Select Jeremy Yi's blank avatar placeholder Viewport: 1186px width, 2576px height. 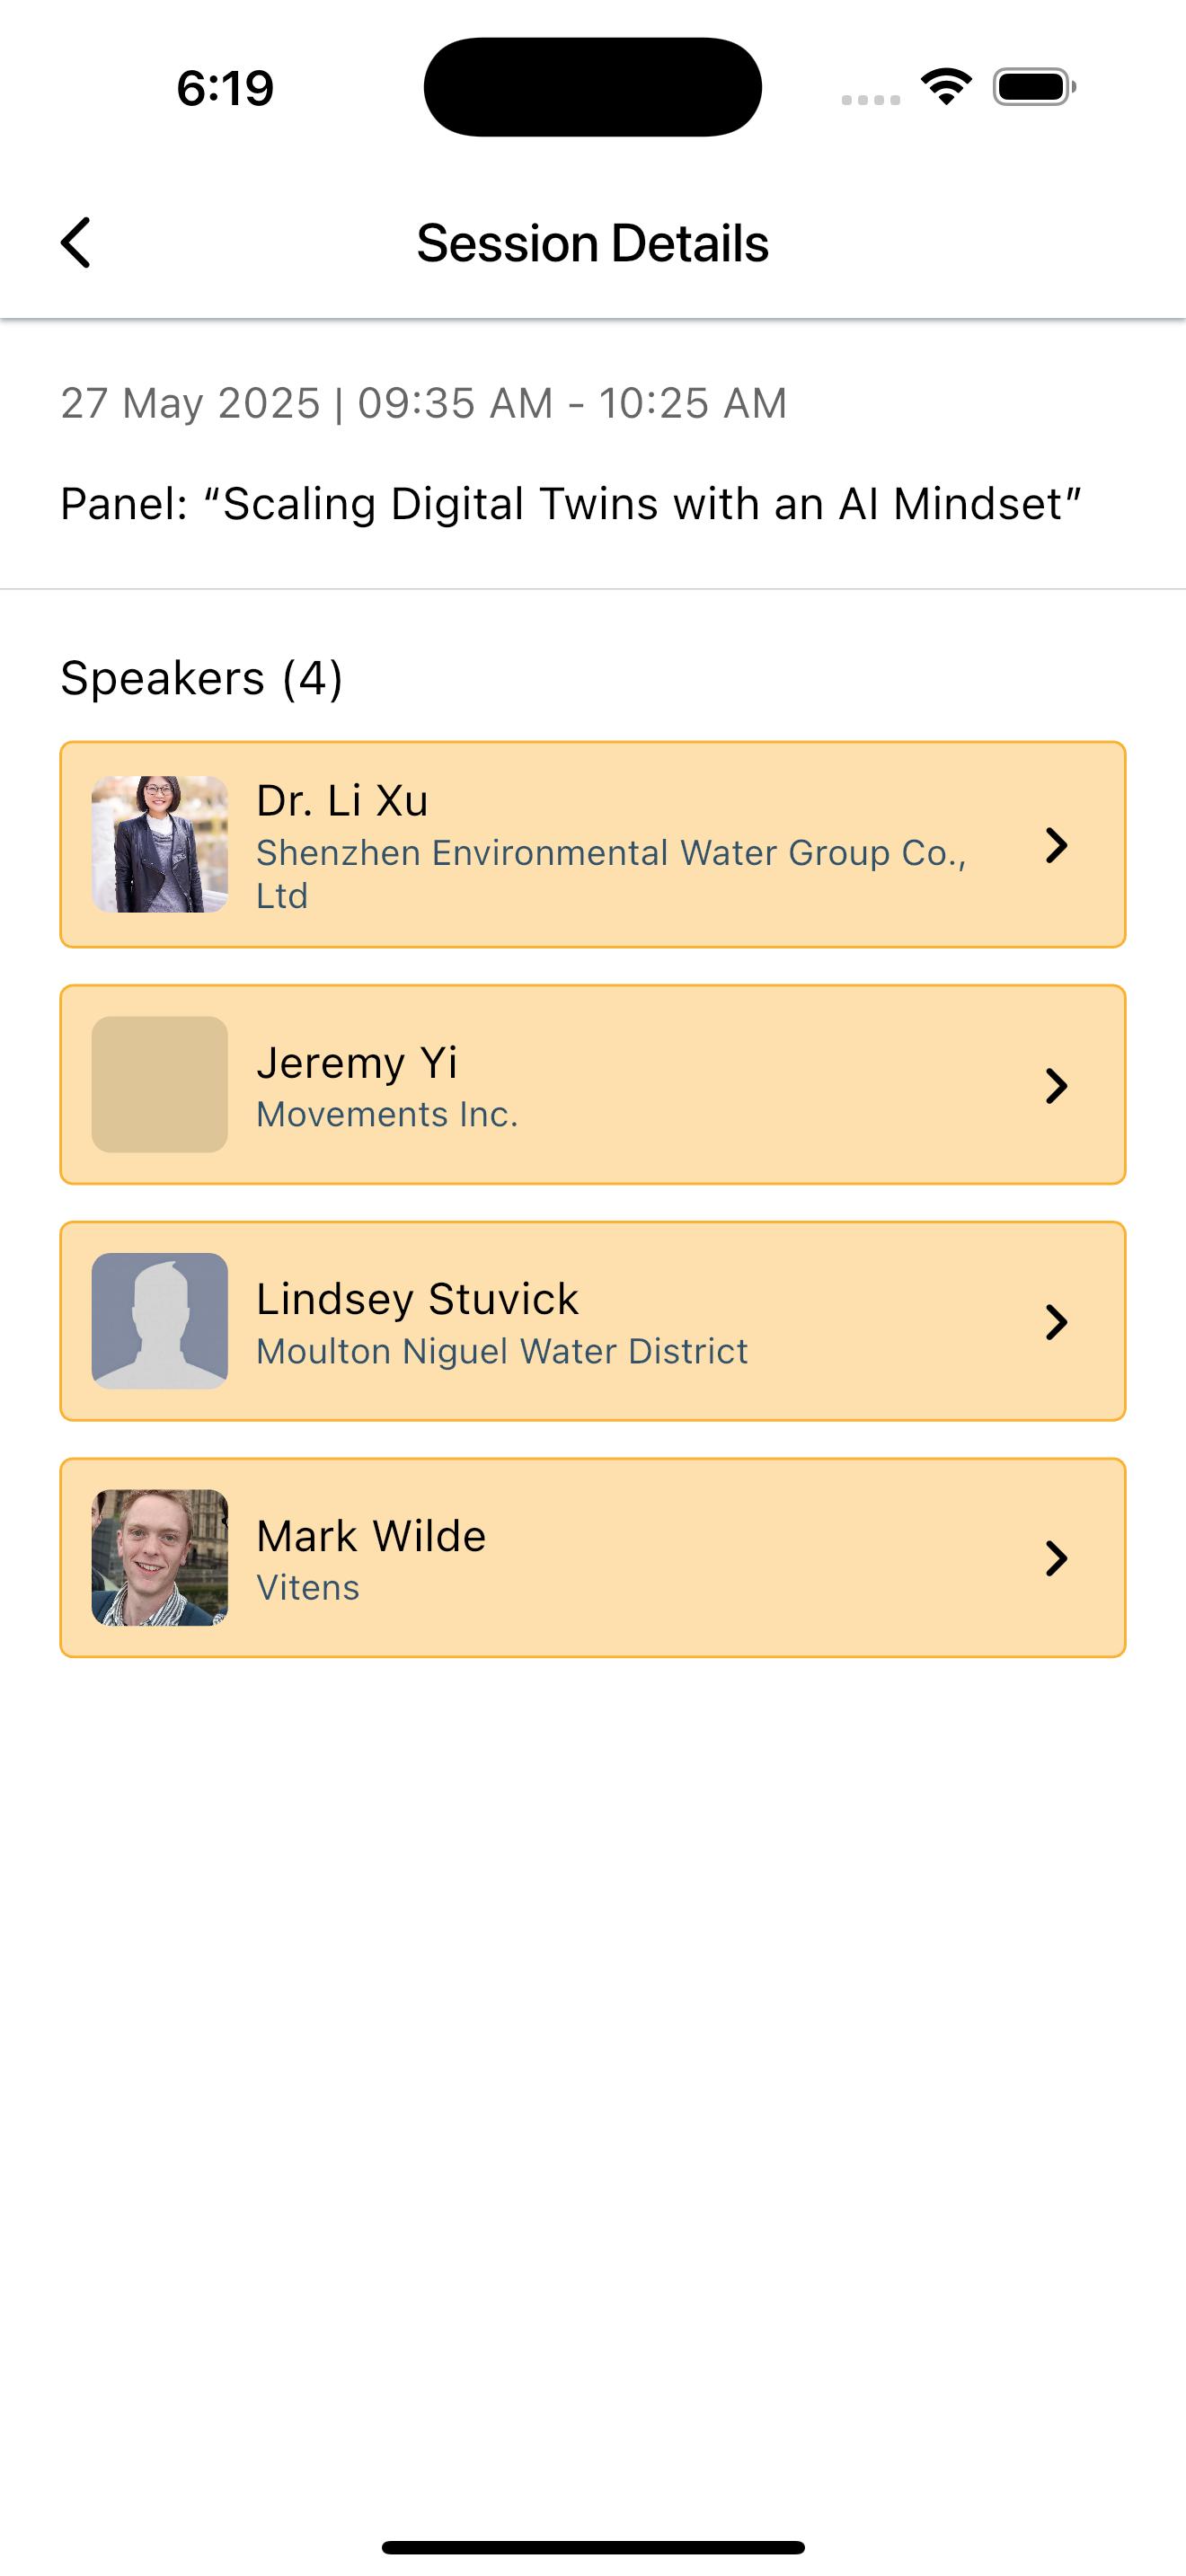[160, 1084]
